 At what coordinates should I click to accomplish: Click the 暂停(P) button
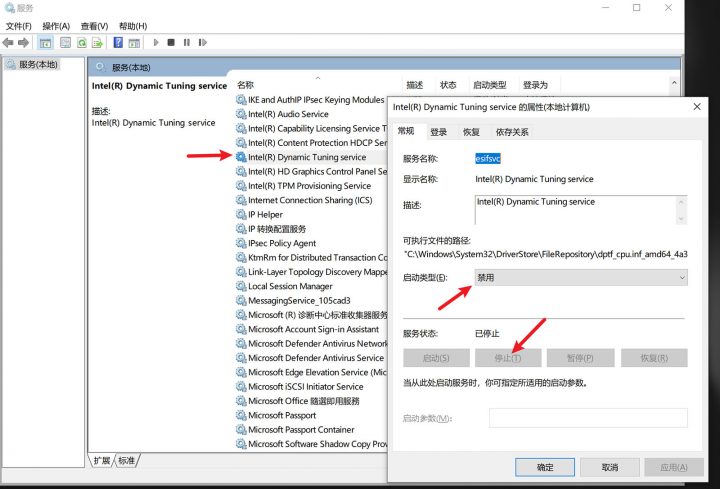point(580,358)
